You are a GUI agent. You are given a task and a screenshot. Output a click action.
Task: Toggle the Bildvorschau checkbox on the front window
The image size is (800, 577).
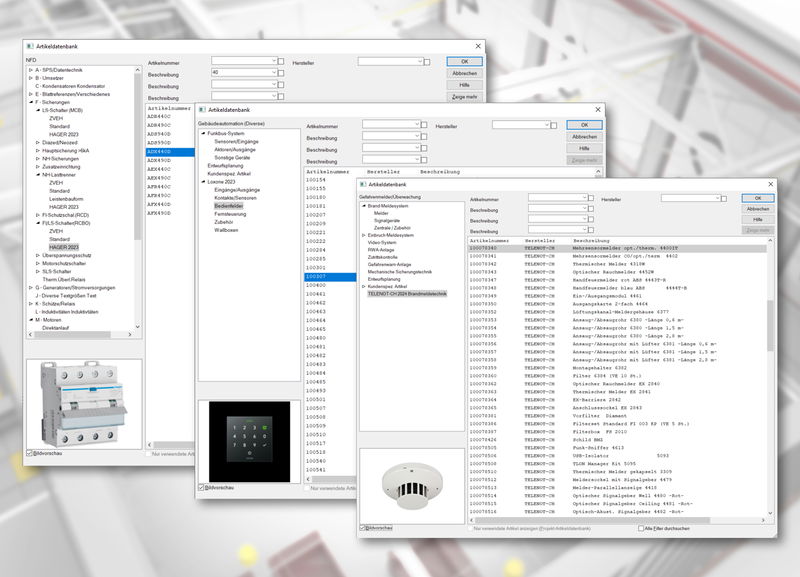click(x=362, y=528)
